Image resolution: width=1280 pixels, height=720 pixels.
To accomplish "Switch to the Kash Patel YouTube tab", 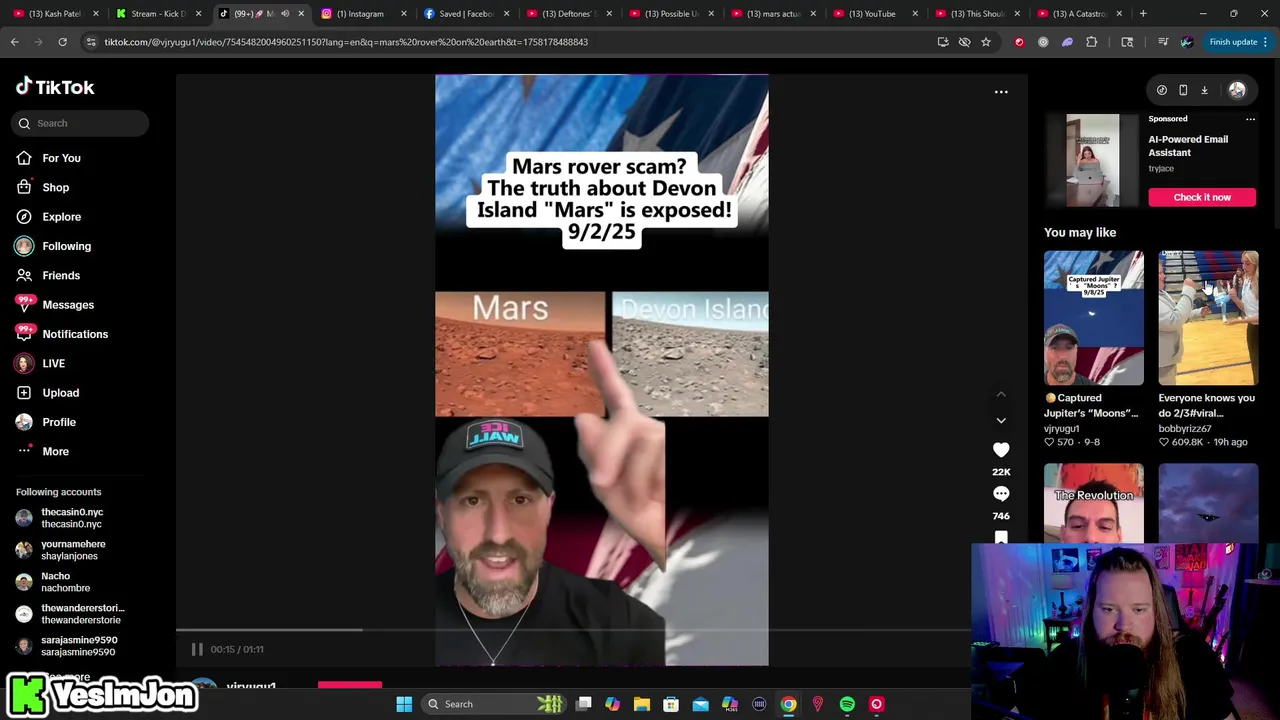I will pos(55,14).
